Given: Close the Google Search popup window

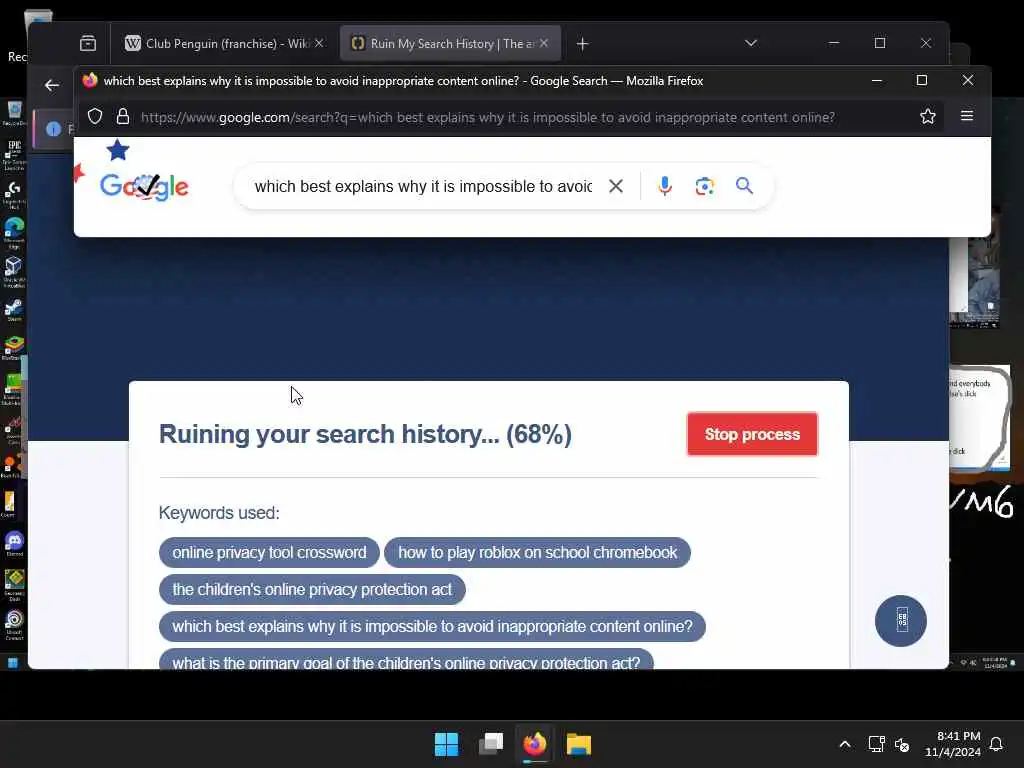Looking at the screenshot, I should pyautogui.click(x=968, y=80).
